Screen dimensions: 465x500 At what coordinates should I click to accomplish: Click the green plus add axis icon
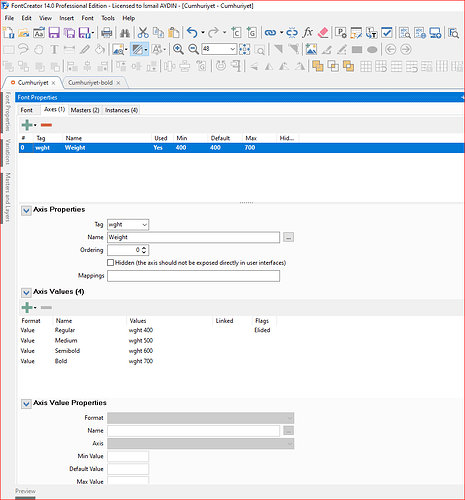point(27,125)
